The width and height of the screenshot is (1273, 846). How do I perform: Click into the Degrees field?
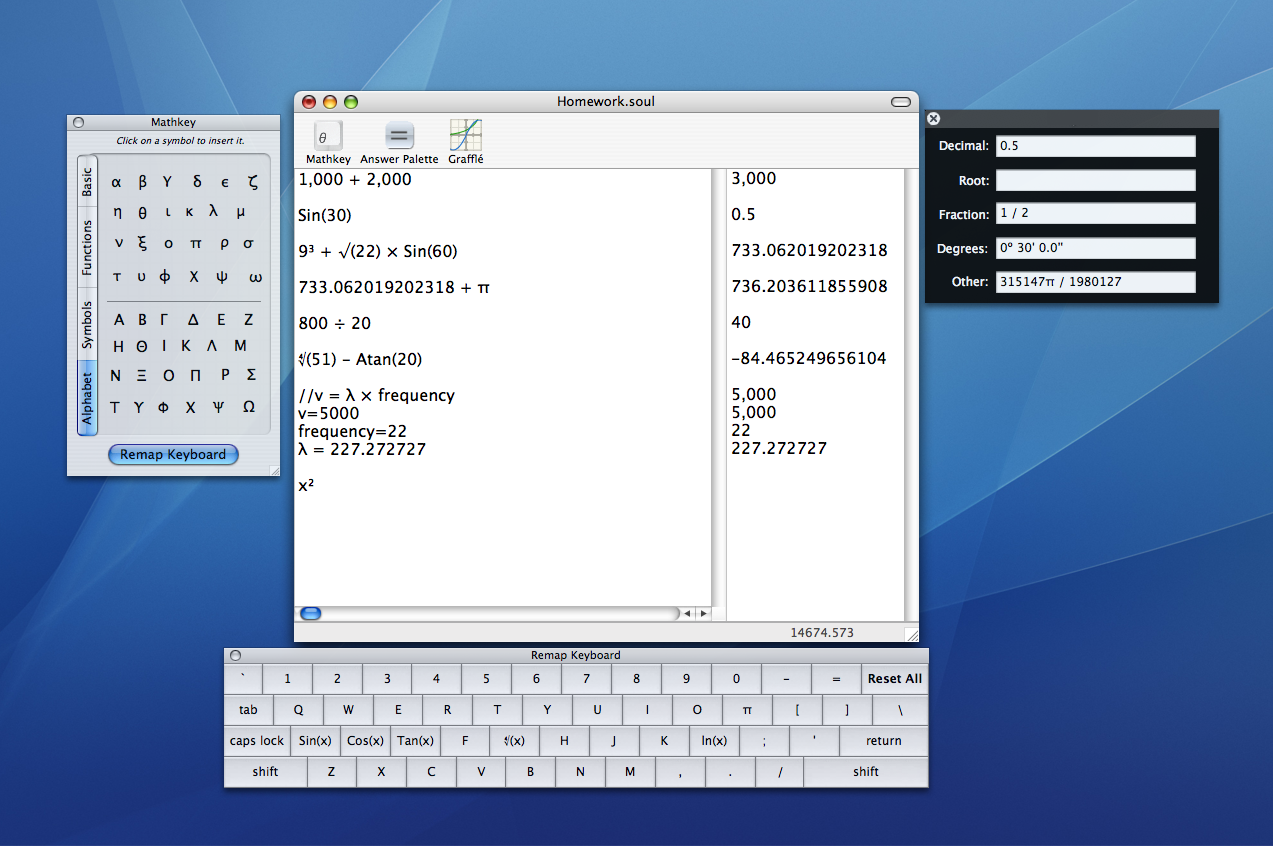pyautogui.click(x=1096, y=248)
